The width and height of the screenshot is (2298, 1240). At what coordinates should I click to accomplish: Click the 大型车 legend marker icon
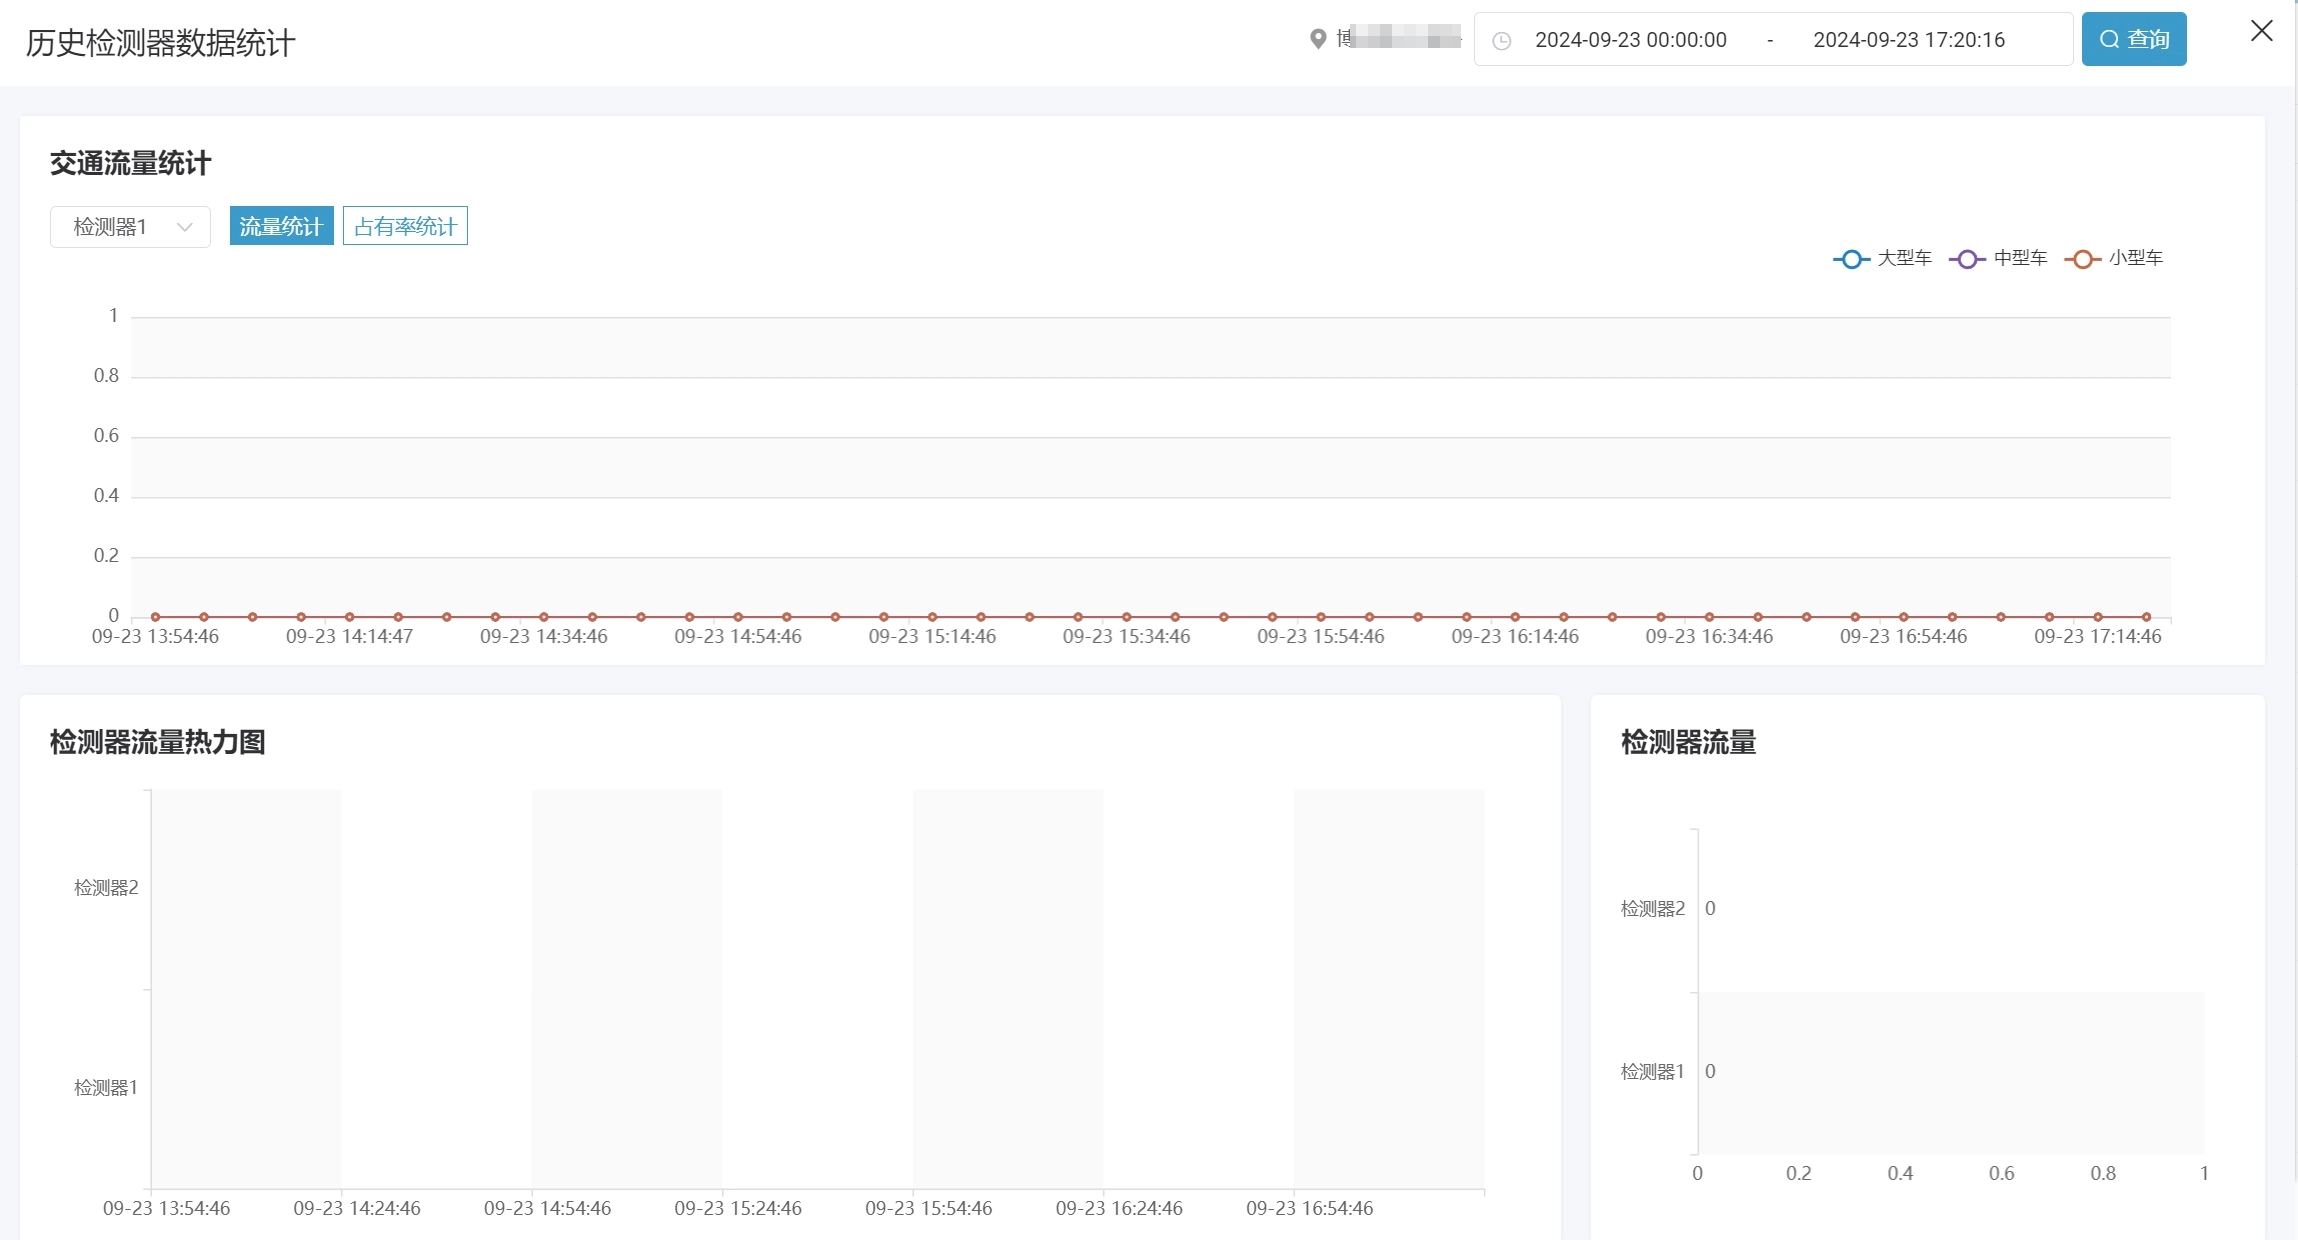point(1851,259)
